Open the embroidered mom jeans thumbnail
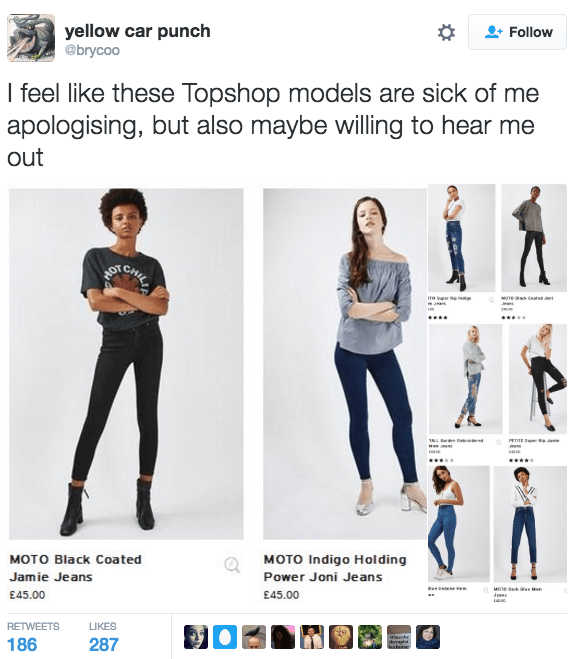This screenshot has width=588, height=659. [x=465, y=379]
